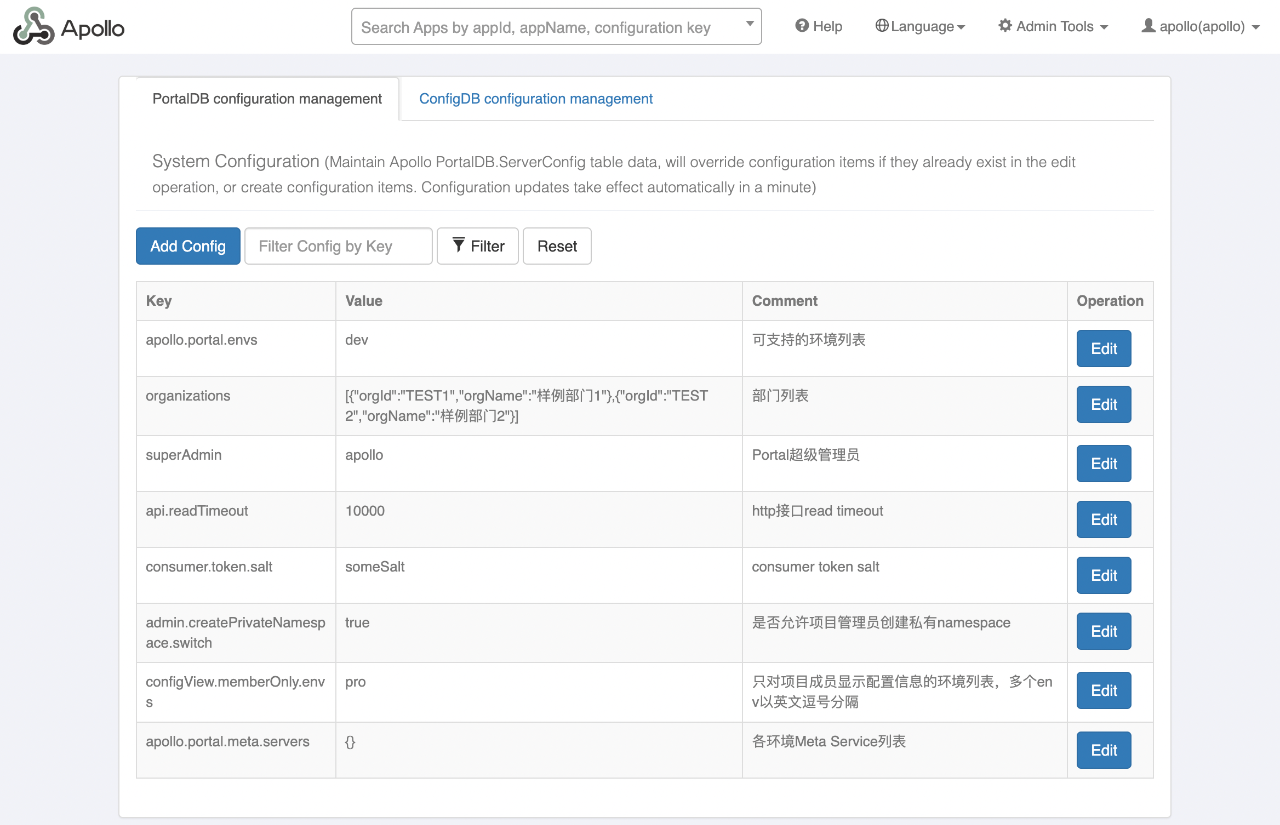1280x825 pixels.
Task: Click the value 'someSalt'
Action: tap(375, 567)
